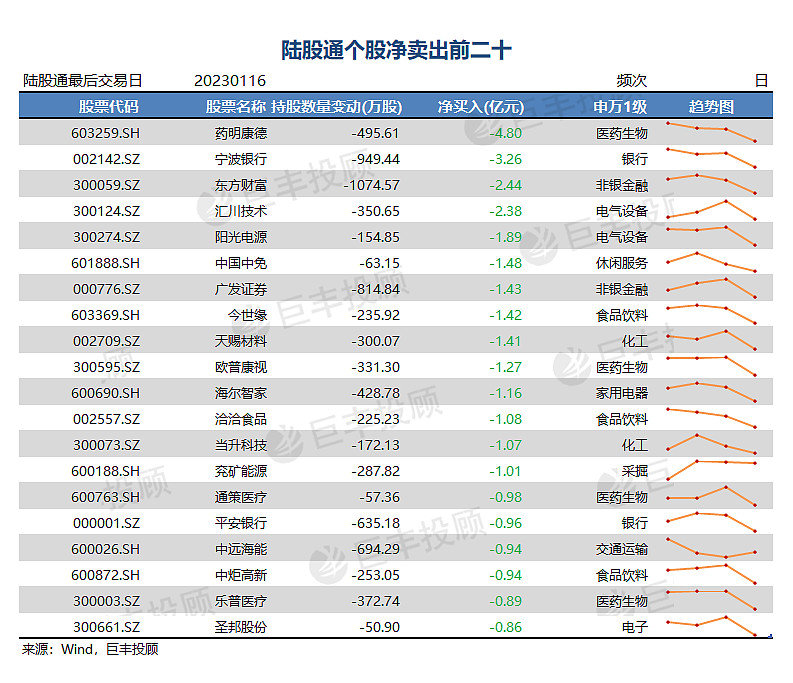The height and width of the screenshot is (683, 793).
Task: Click the 交通运输 sector cell
Action: 622,549
